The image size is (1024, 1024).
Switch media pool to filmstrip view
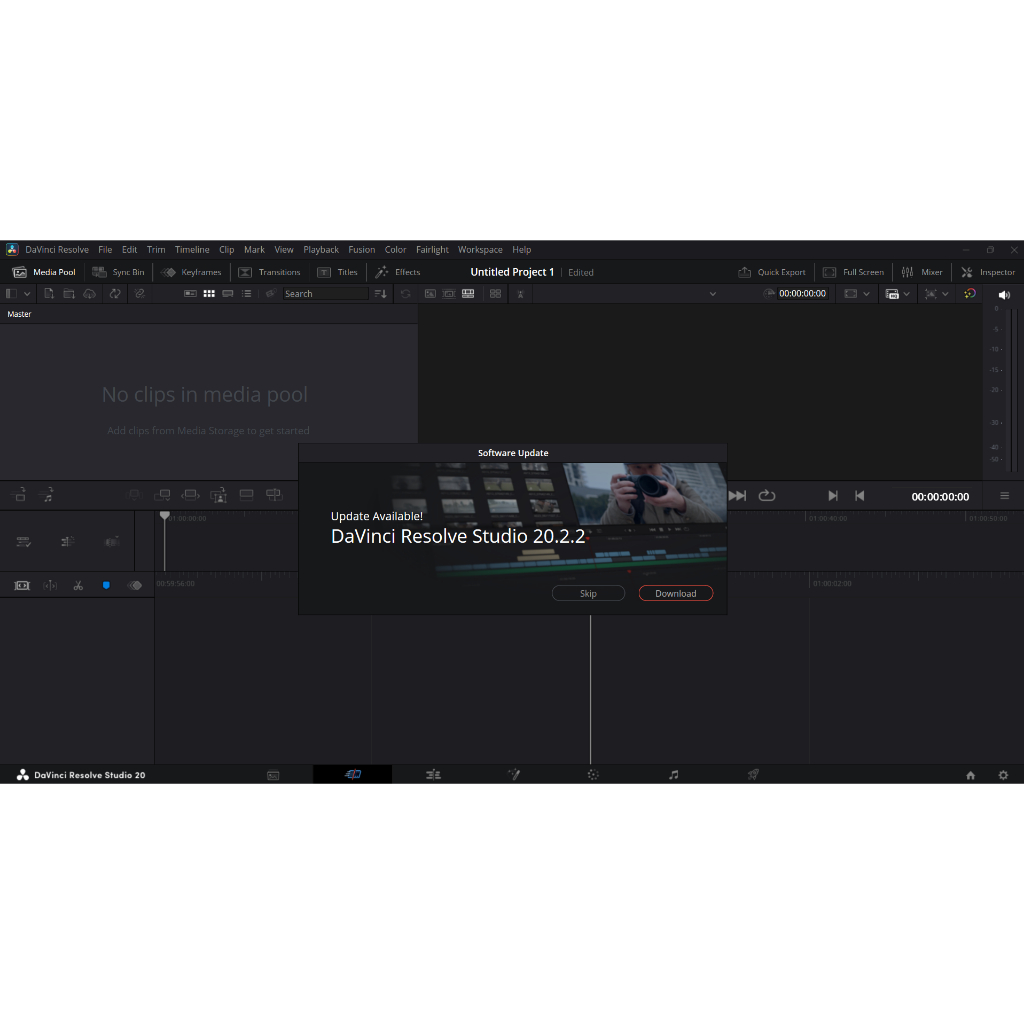pos(228,294)
